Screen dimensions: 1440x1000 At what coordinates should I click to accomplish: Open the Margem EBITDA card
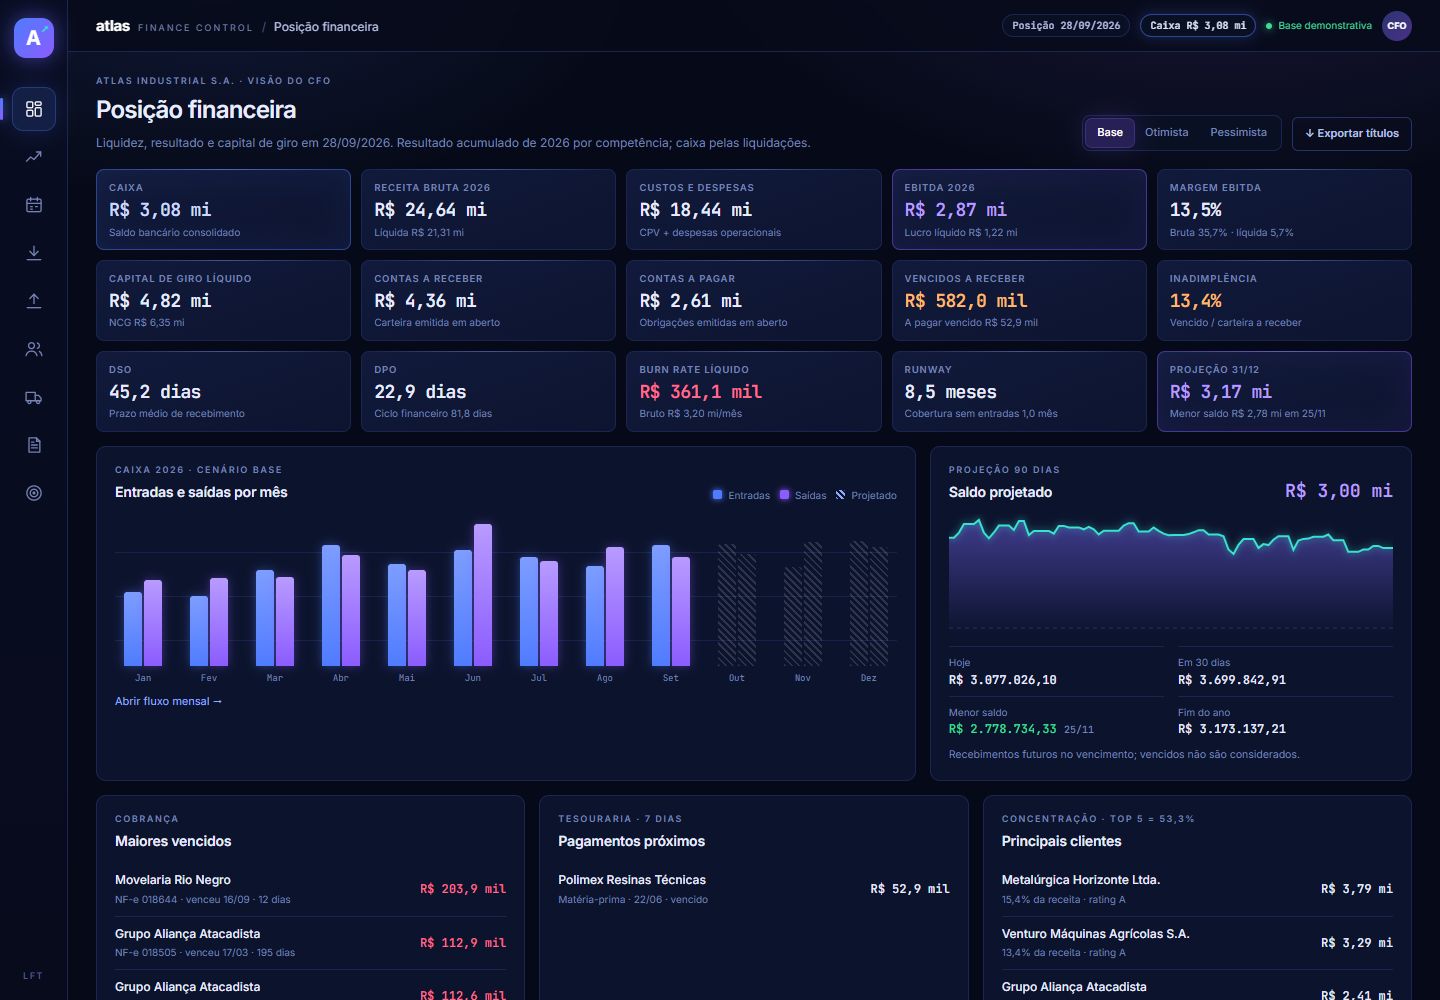point(1284,209)
